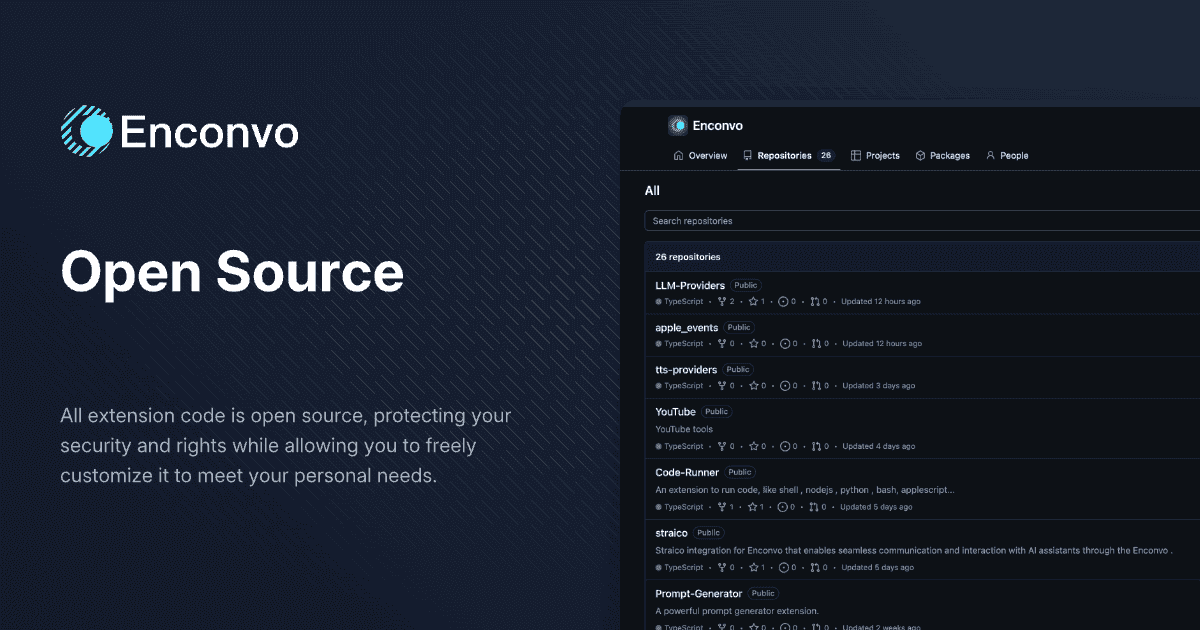The width and height of the screenshot is (1200, 630).
Task: Open the LLM-Providers repository
Action: pyautogui.click(x=689, y=285)
